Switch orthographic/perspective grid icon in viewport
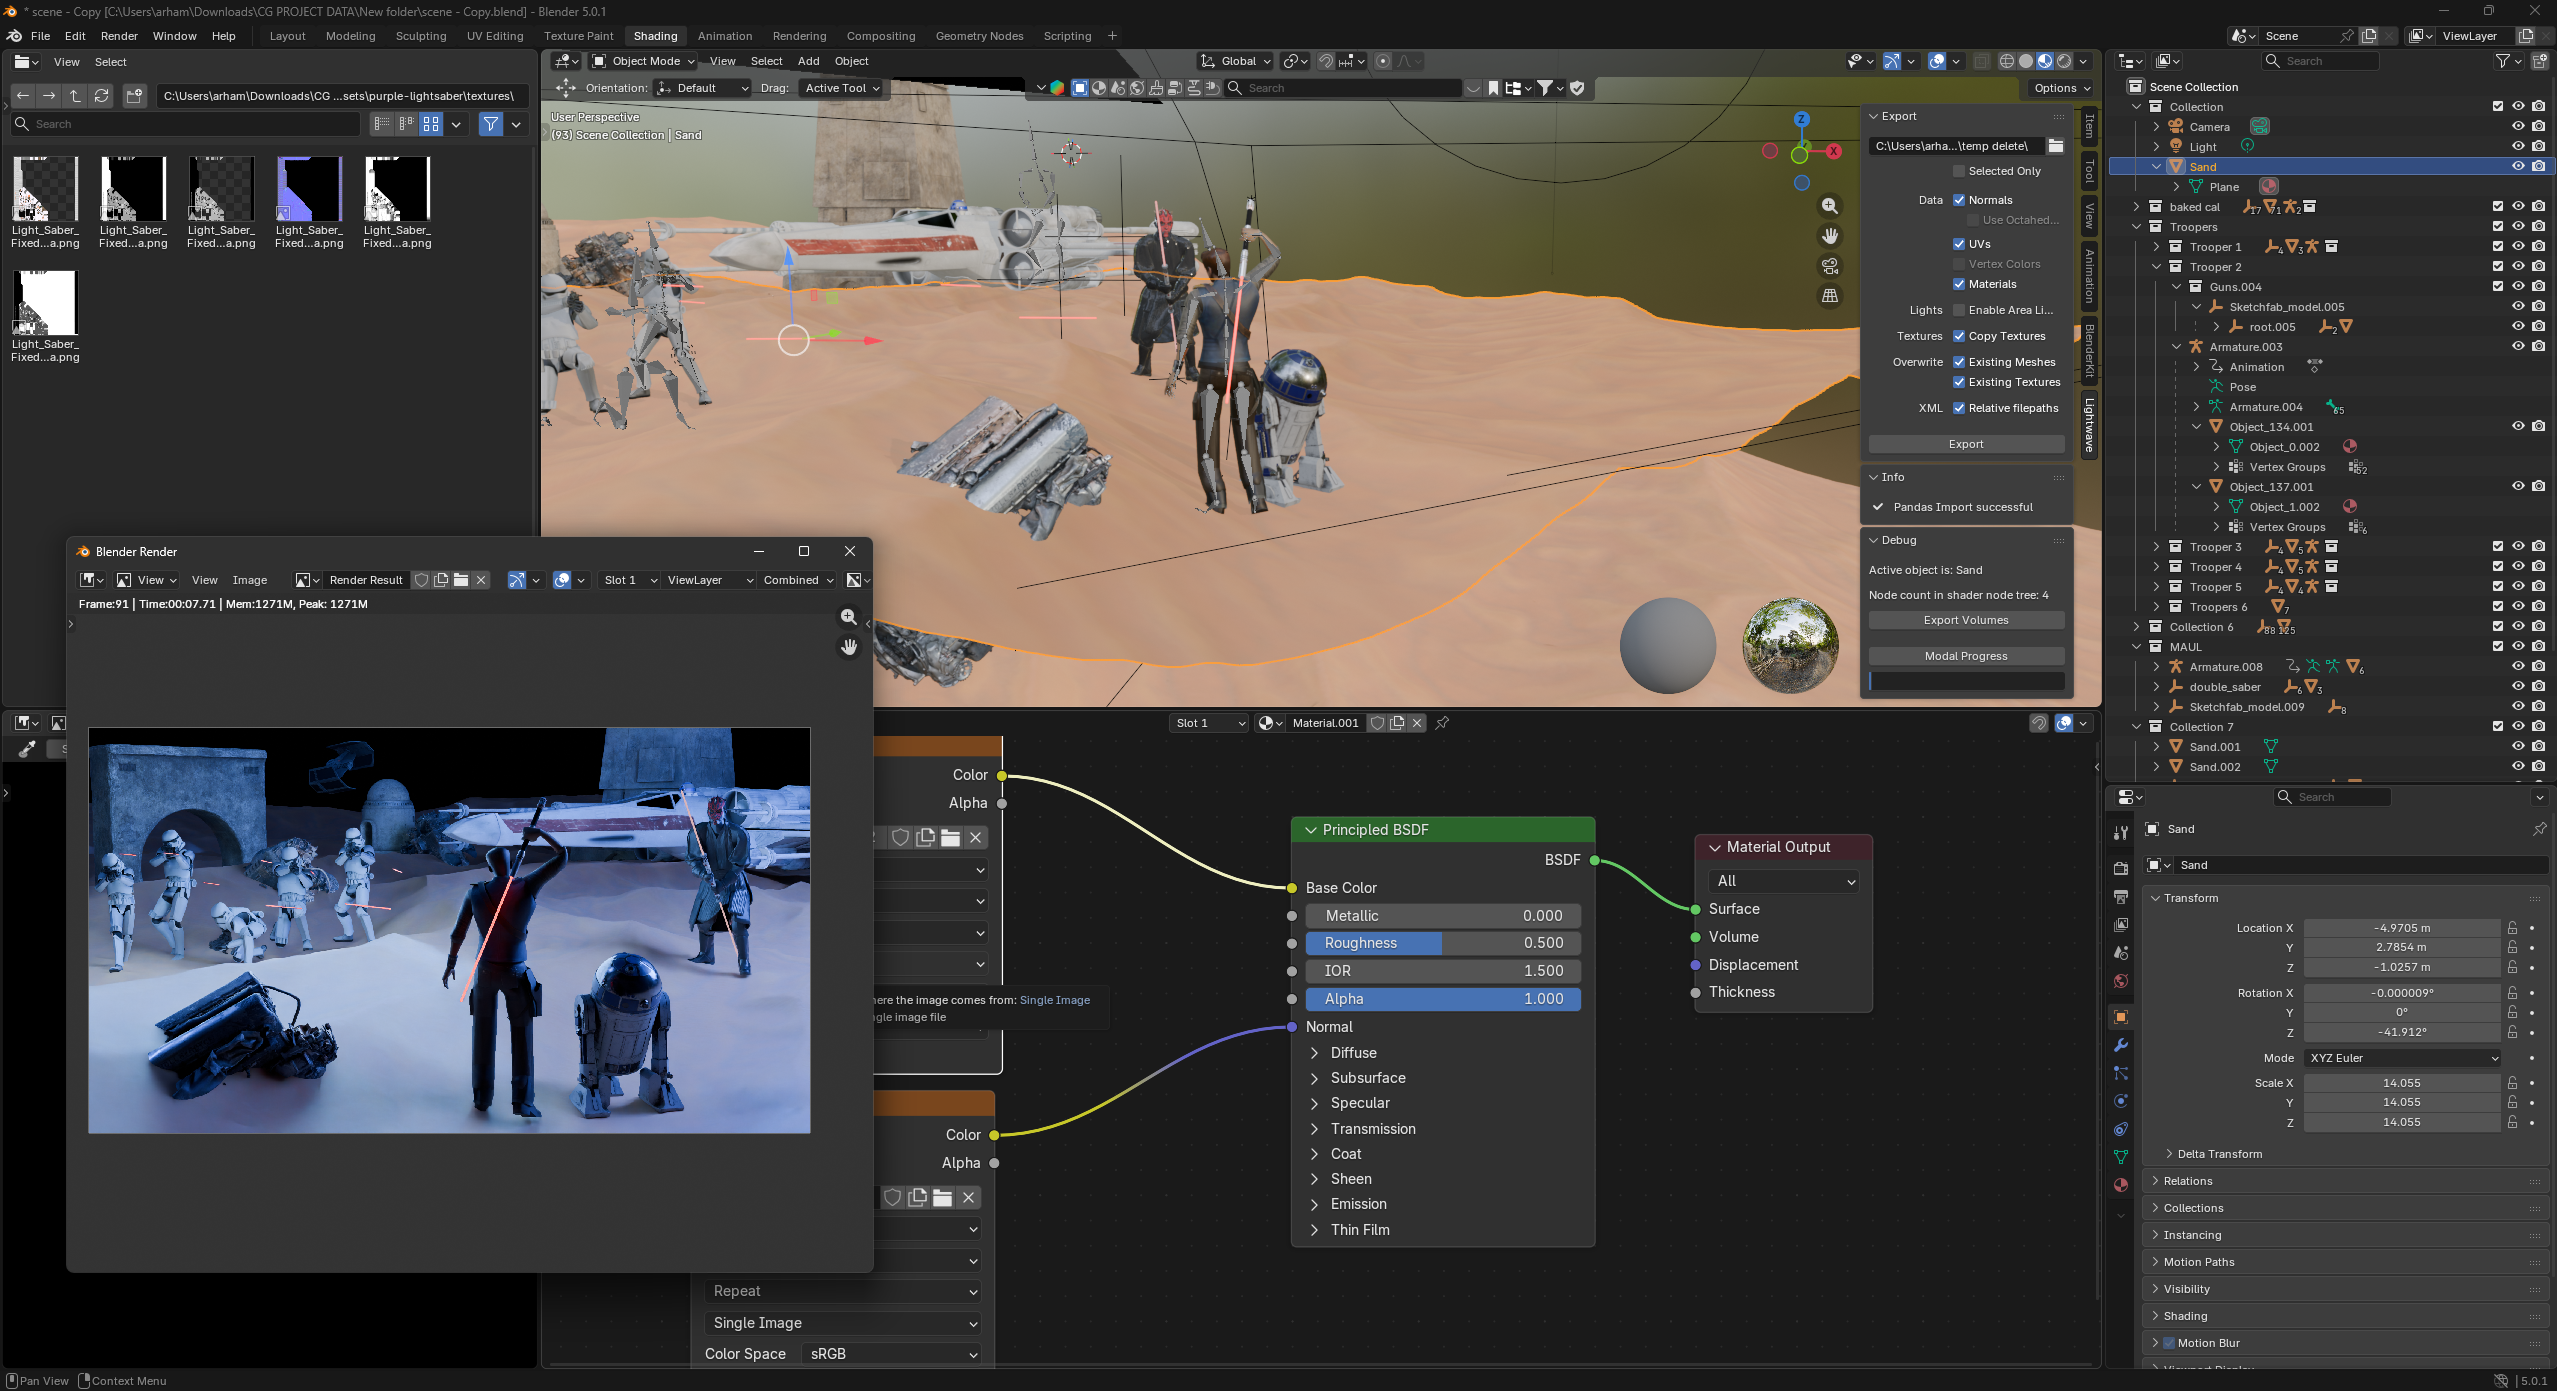The height and width of the screenshot is (1391, 2557). tap(1830, 296)
